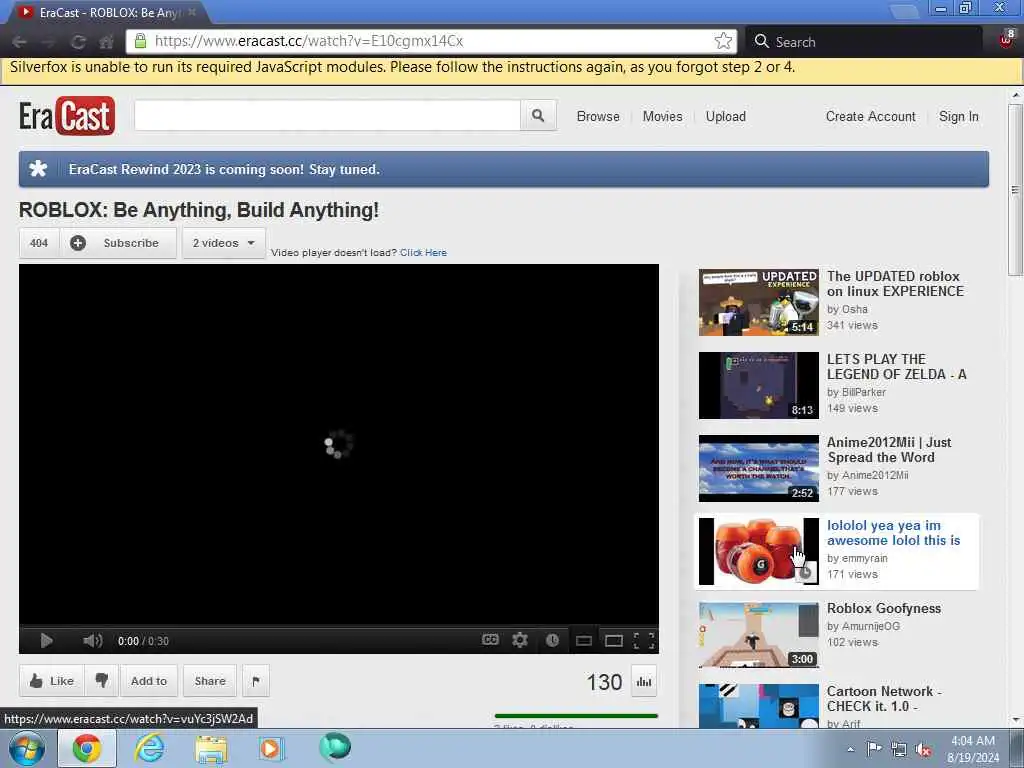Open File Explorer from the taskbar
This screenshot has height=768, width=1024.
pyautogui.click(x=211, y=749)
